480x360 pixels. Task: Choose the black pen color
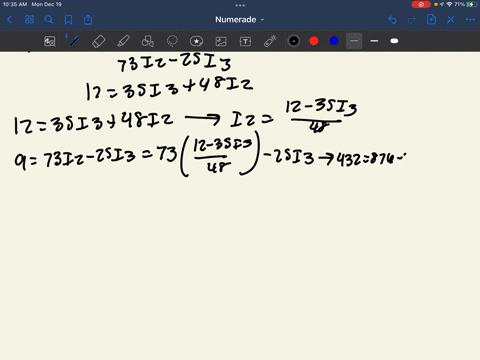tap(294, 41)
